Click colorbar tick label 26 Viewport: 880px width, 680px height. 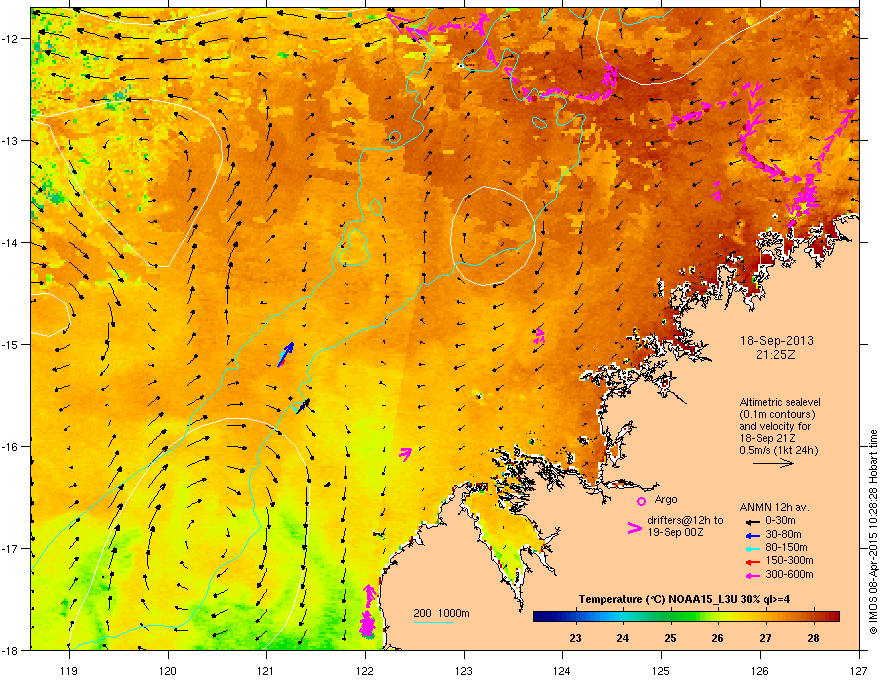[718, 638]
